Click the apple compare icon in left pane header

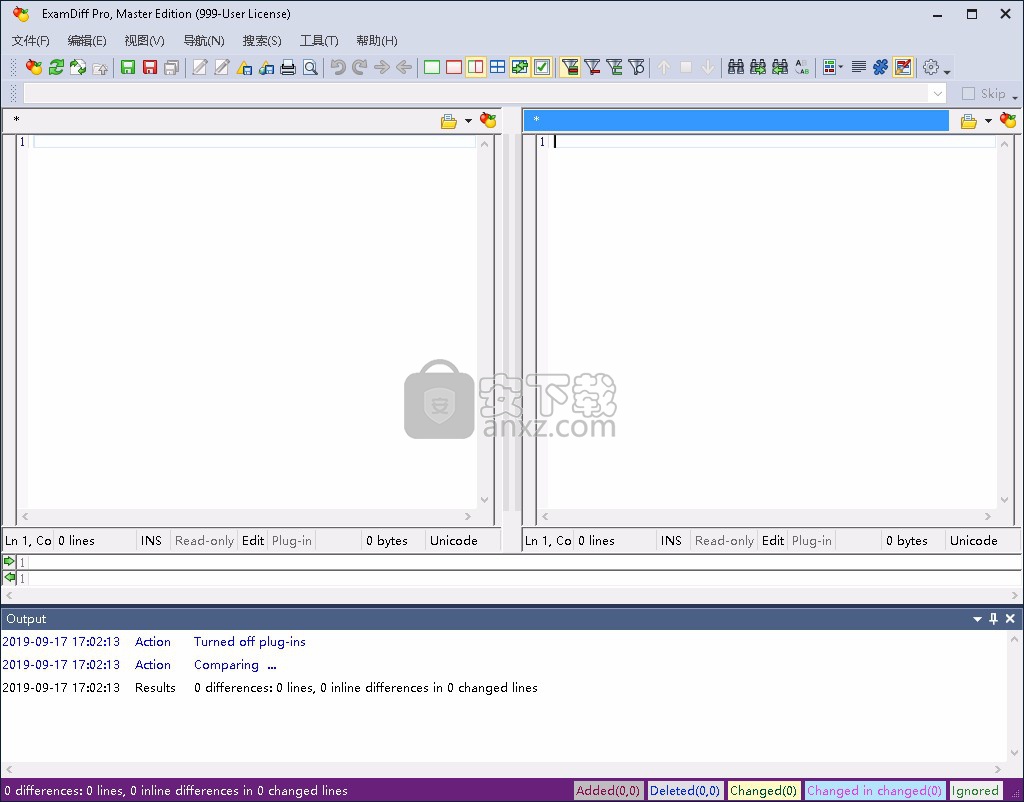(488, 120)
